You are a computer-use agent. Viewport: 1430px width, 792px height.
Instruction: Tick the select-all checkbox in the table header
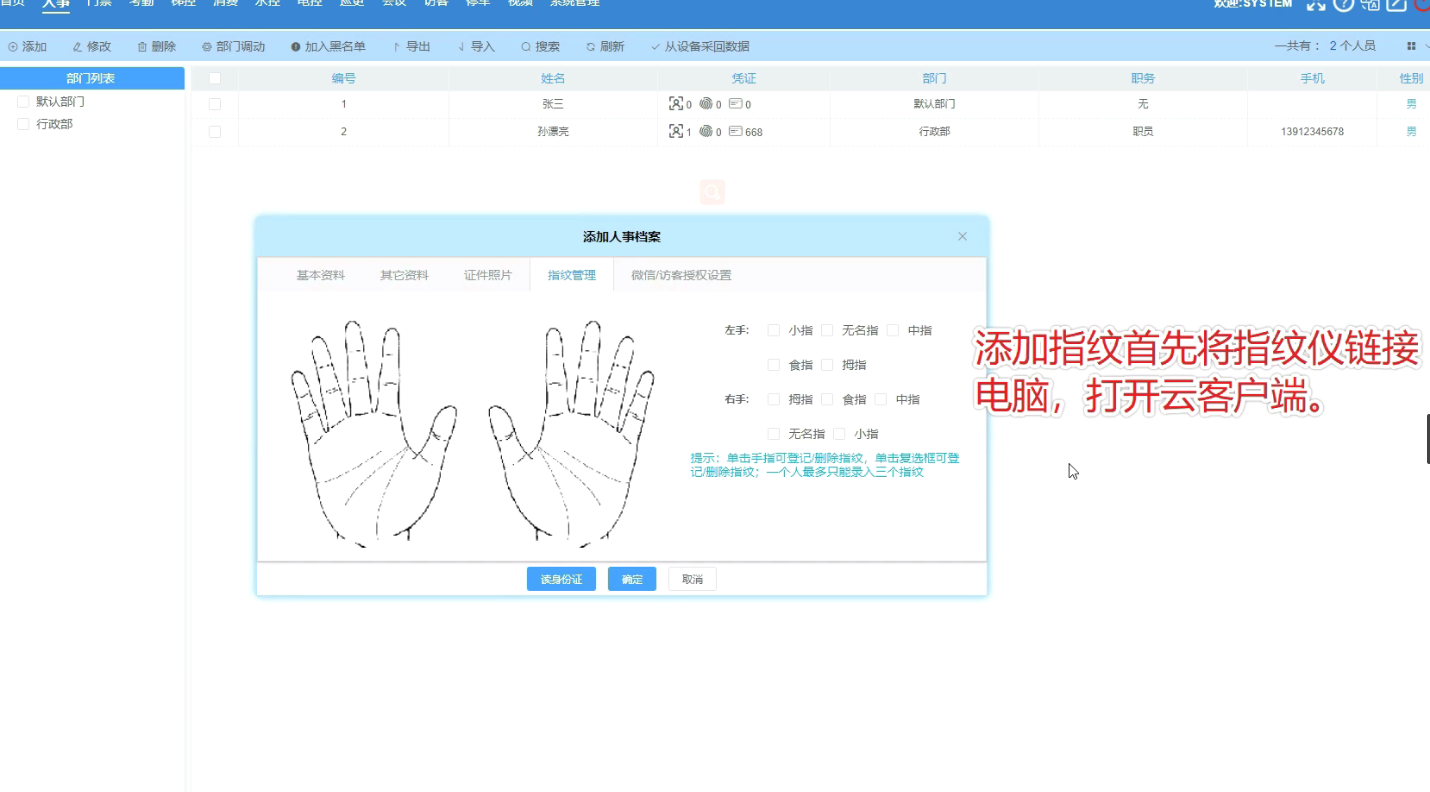(215, 78)
